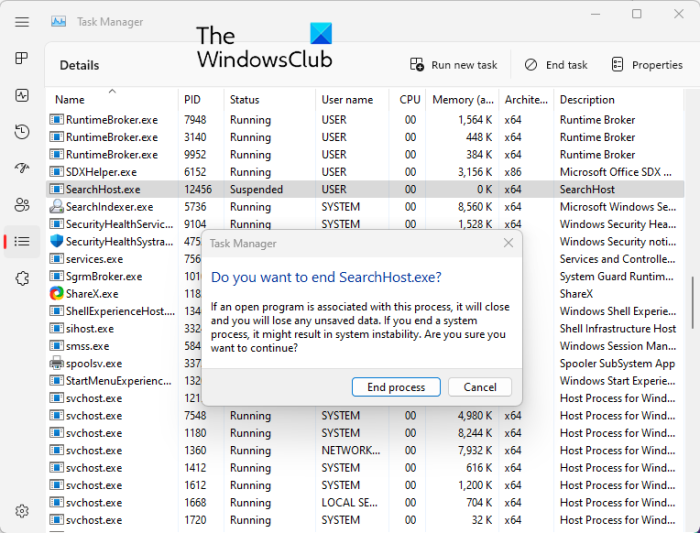Close the end process confirmation dialog
Viewport: 700px width, 533px height.
(508, 243)
